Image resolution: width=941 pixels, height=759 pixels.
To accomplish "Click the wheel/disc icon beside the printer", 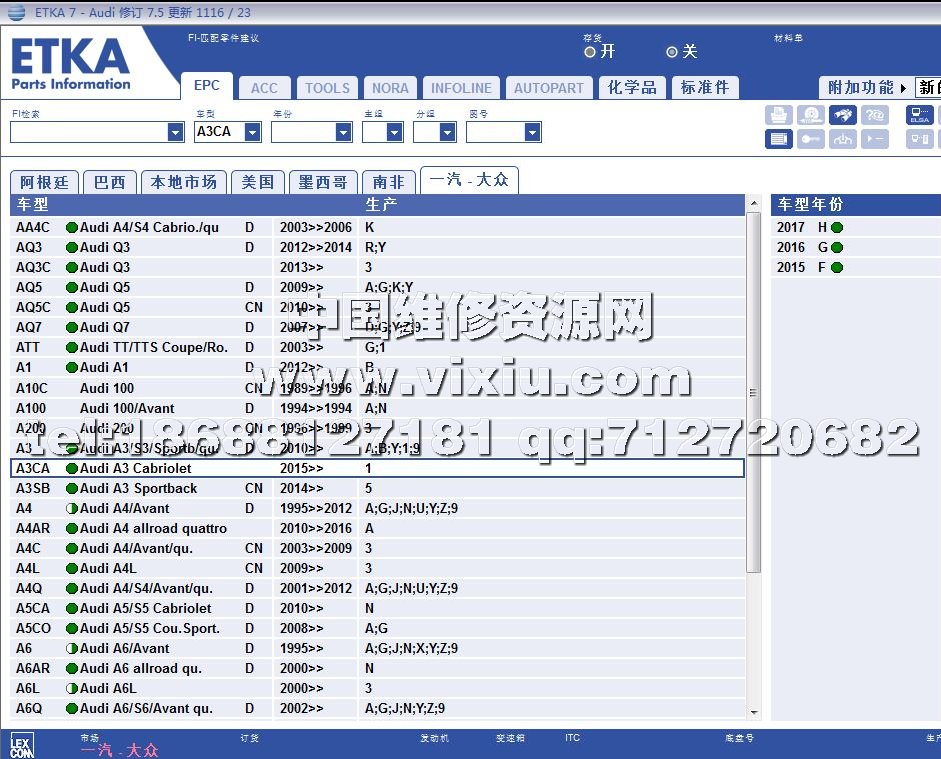I will (811, 115).
